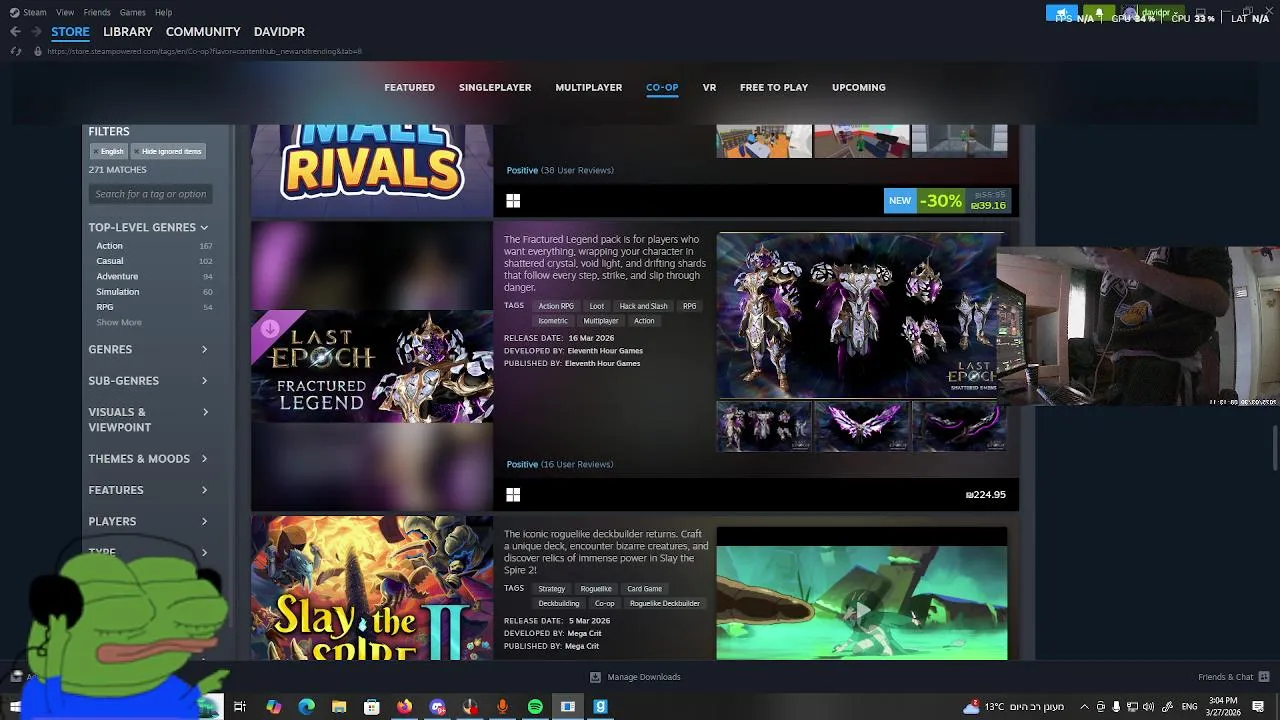Open the Logitech G HUB taskbar icon
Screen dimensions: 1280x720
pyautogui.click(x=600, y=707)
